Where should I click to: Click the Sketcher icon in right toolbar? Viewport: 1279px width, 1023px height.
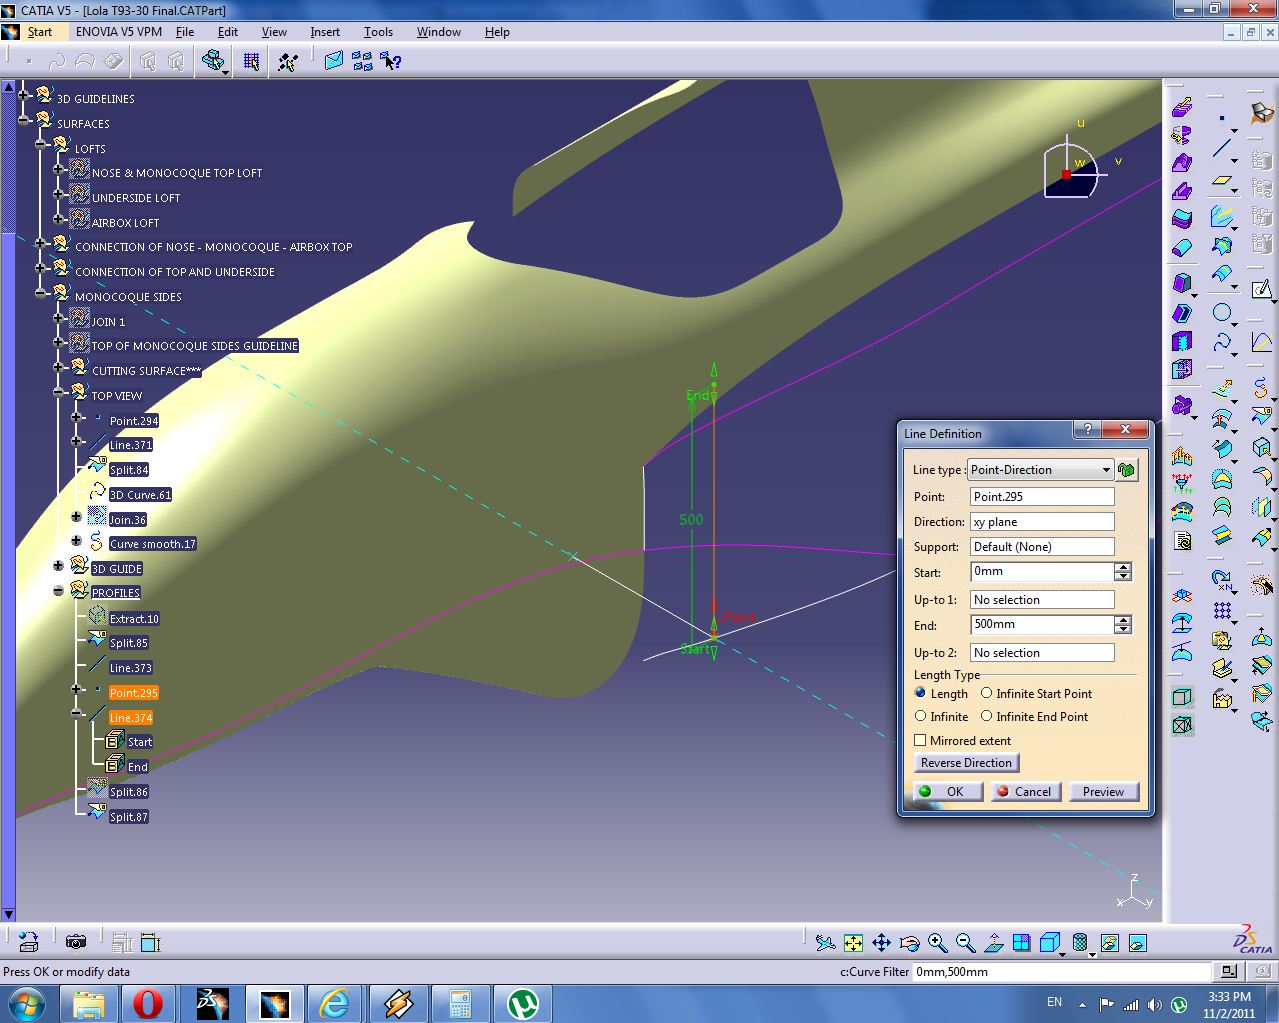coord(1262,290)
